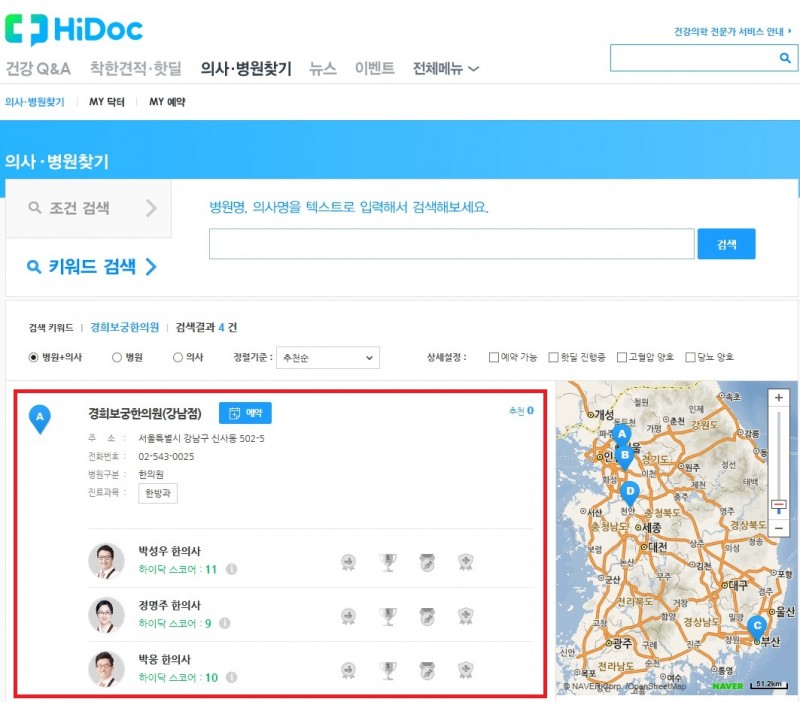Click shield badge icon in 박웅 row

point(465,670)
